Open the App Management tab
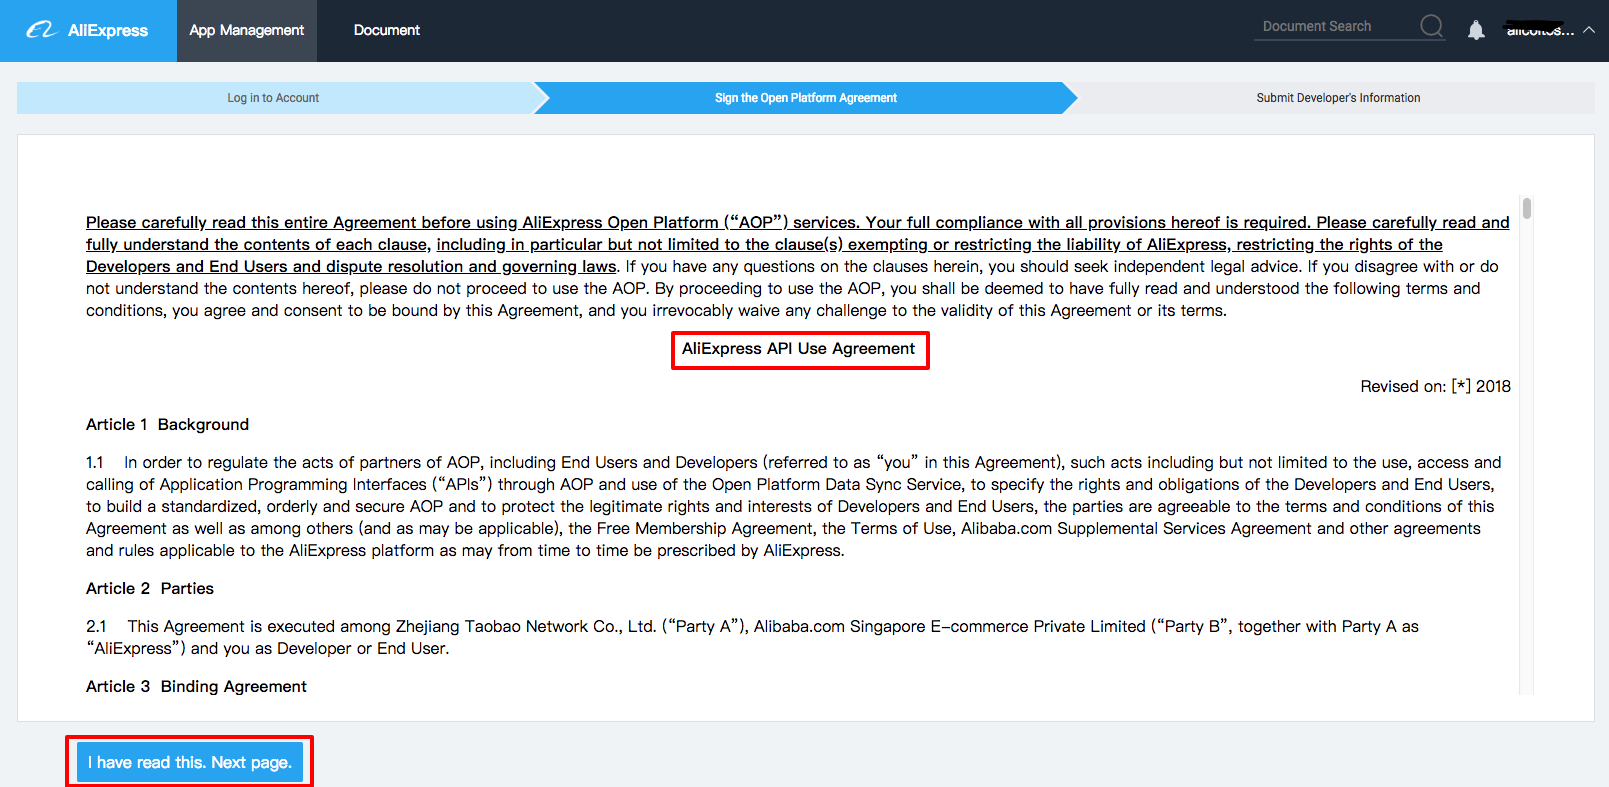 tap(247, 30)
